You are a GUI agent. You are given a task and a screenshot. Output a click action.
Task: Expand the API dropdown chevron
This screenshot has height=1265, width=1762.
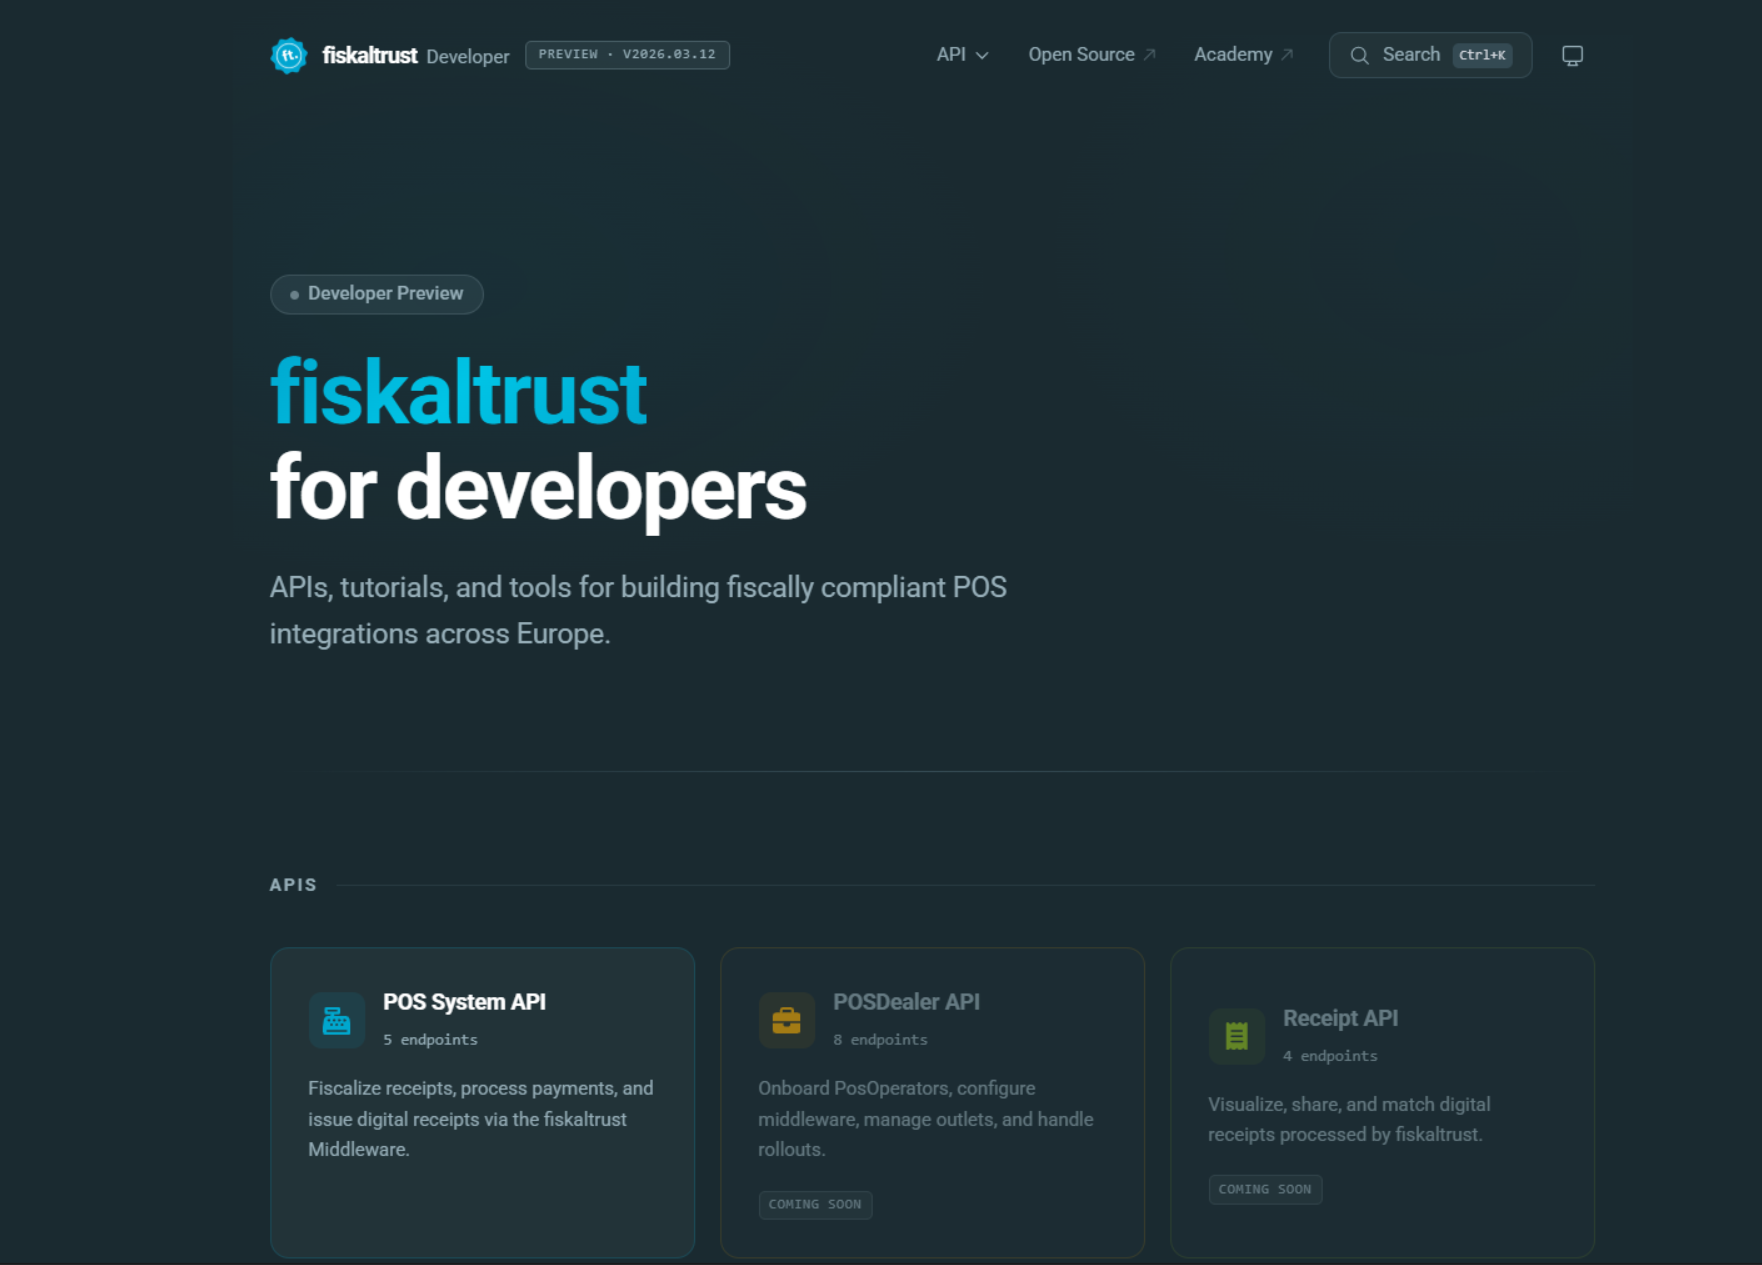pyautogui.click(x=982, y=56)
